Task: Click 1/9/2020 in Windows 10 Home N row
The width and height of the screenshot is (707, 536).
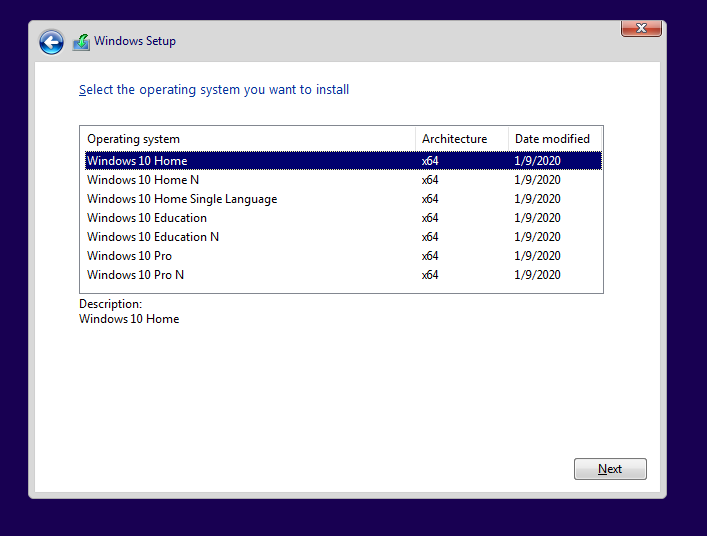Action: point(537,180)
